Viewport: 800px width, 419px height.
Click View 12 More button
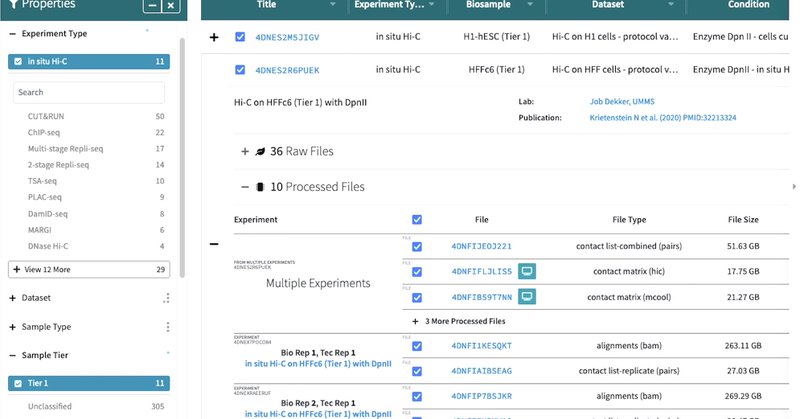pos(89,269)
